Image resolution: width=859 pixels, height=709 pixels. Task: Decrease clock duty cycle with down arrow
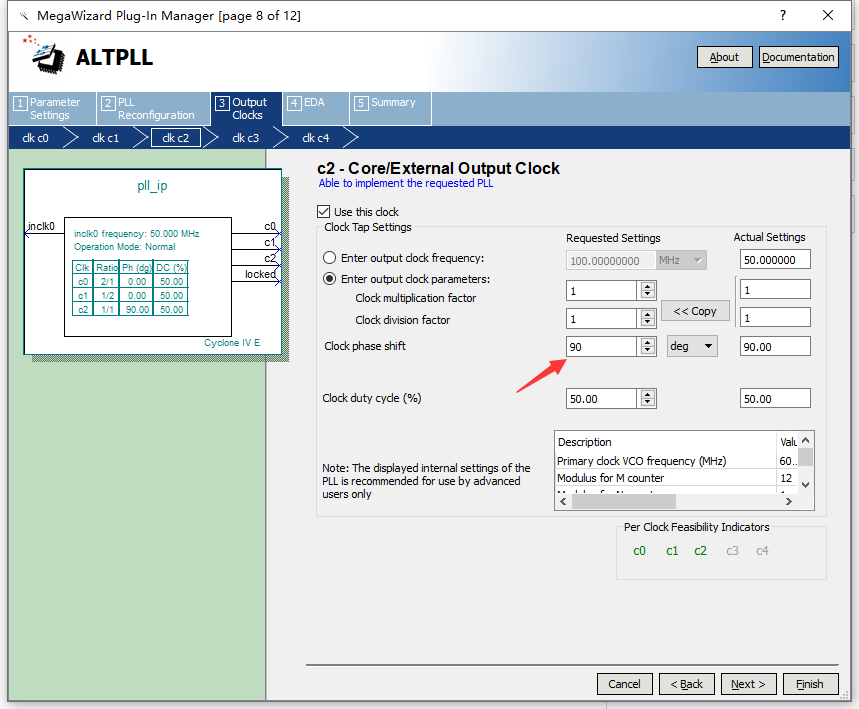click(648, 403)
